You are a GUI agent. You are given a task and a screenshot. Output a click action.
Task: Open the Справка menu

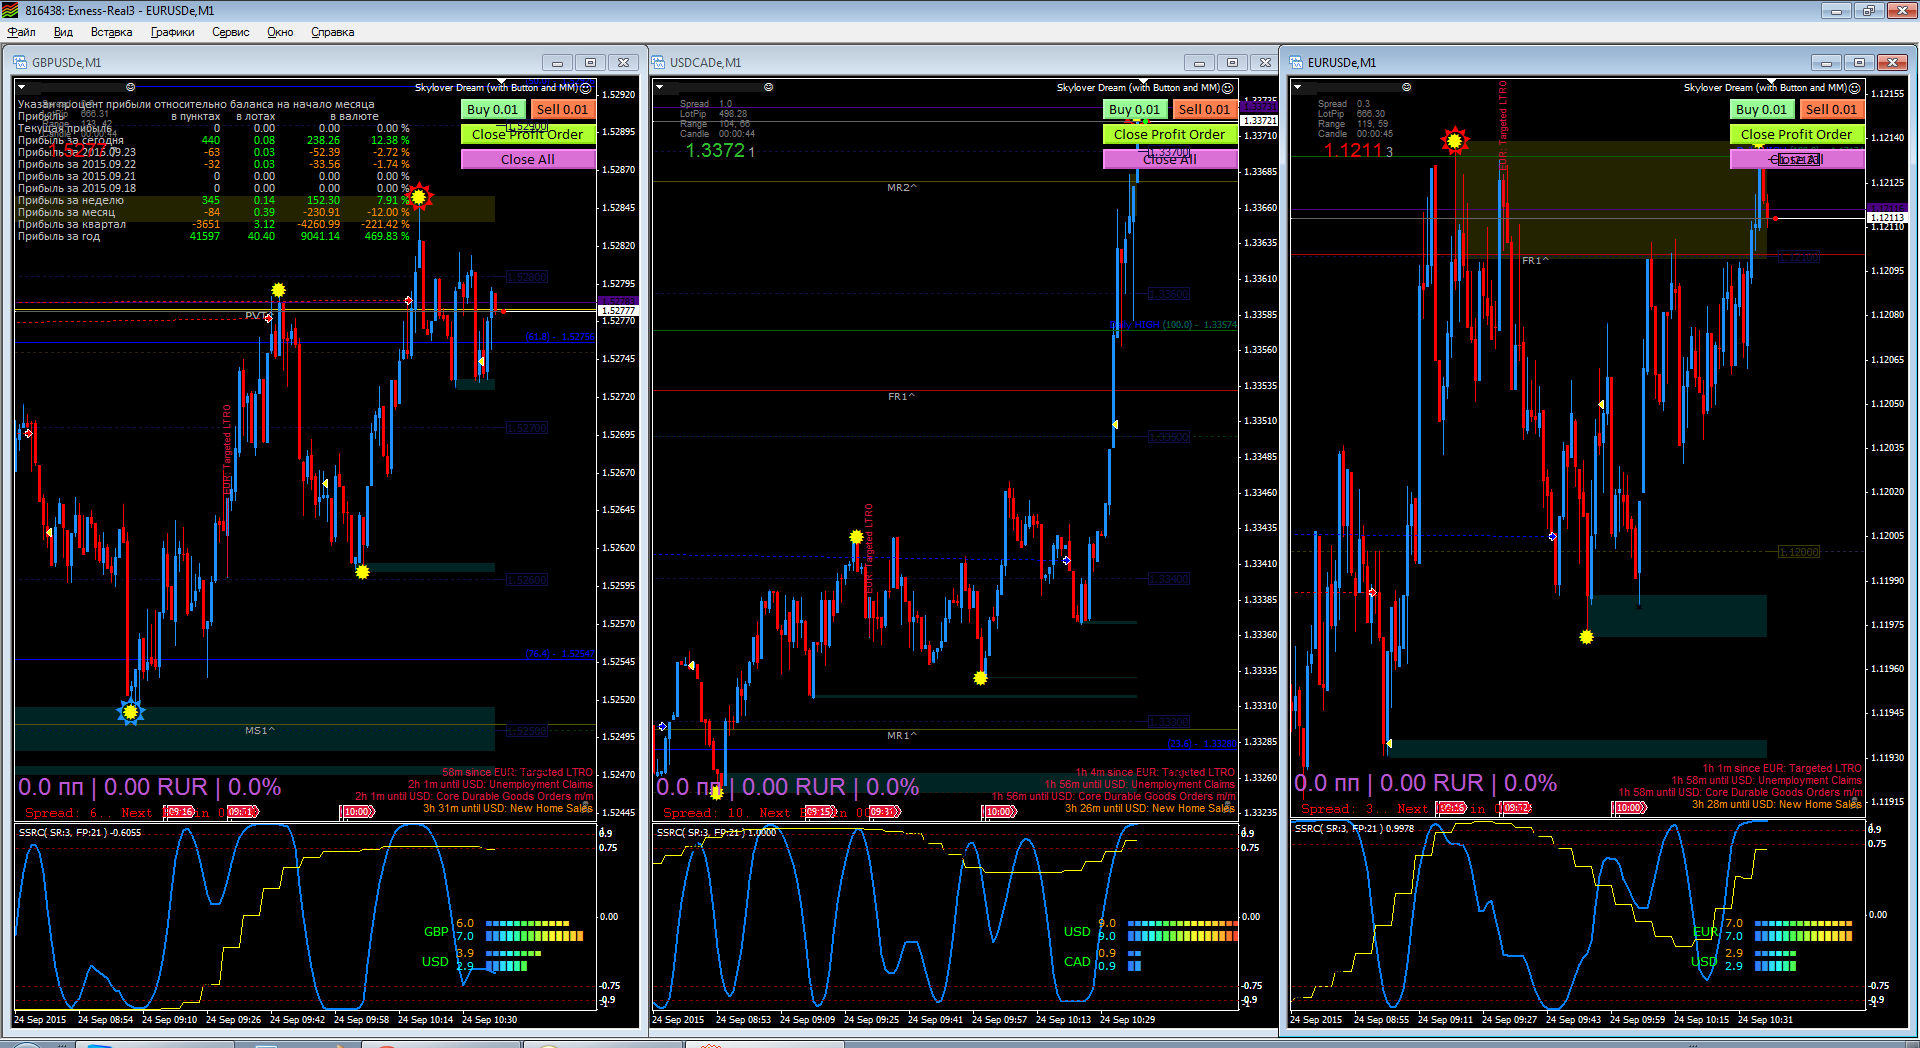tap(332, 32)
